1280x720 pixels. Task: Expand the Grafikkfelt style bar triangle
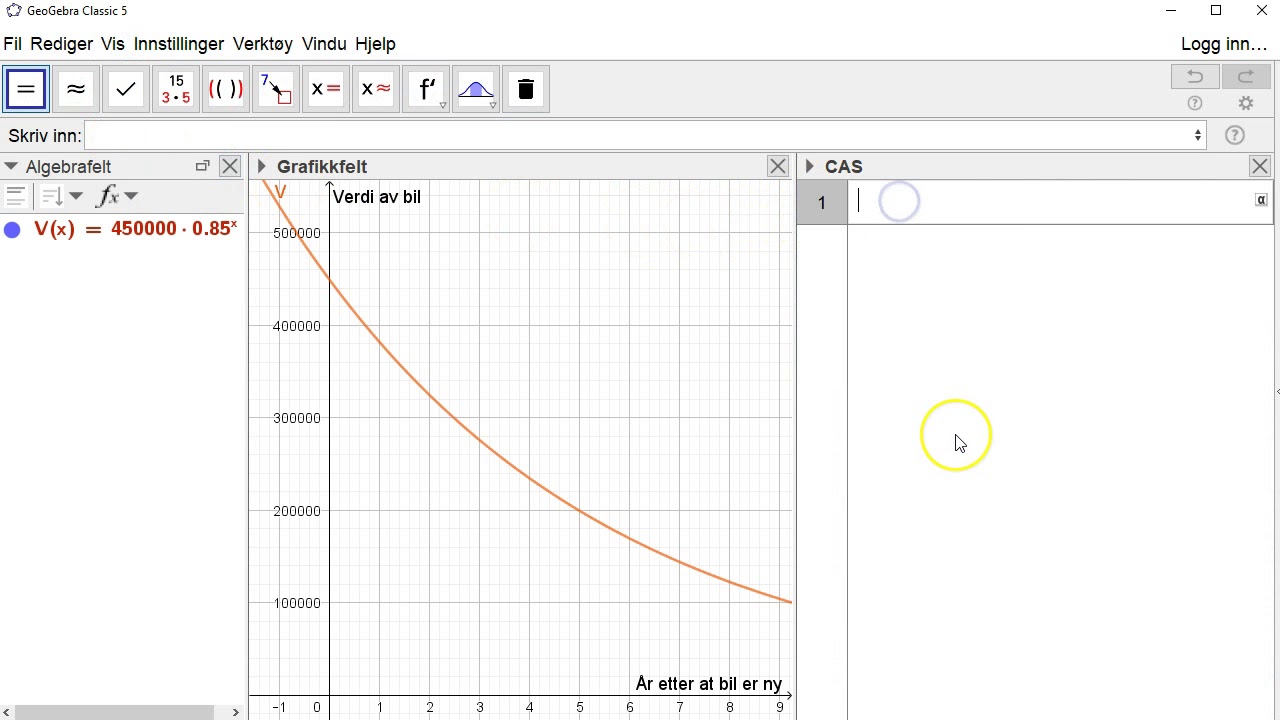click(261, 167)
